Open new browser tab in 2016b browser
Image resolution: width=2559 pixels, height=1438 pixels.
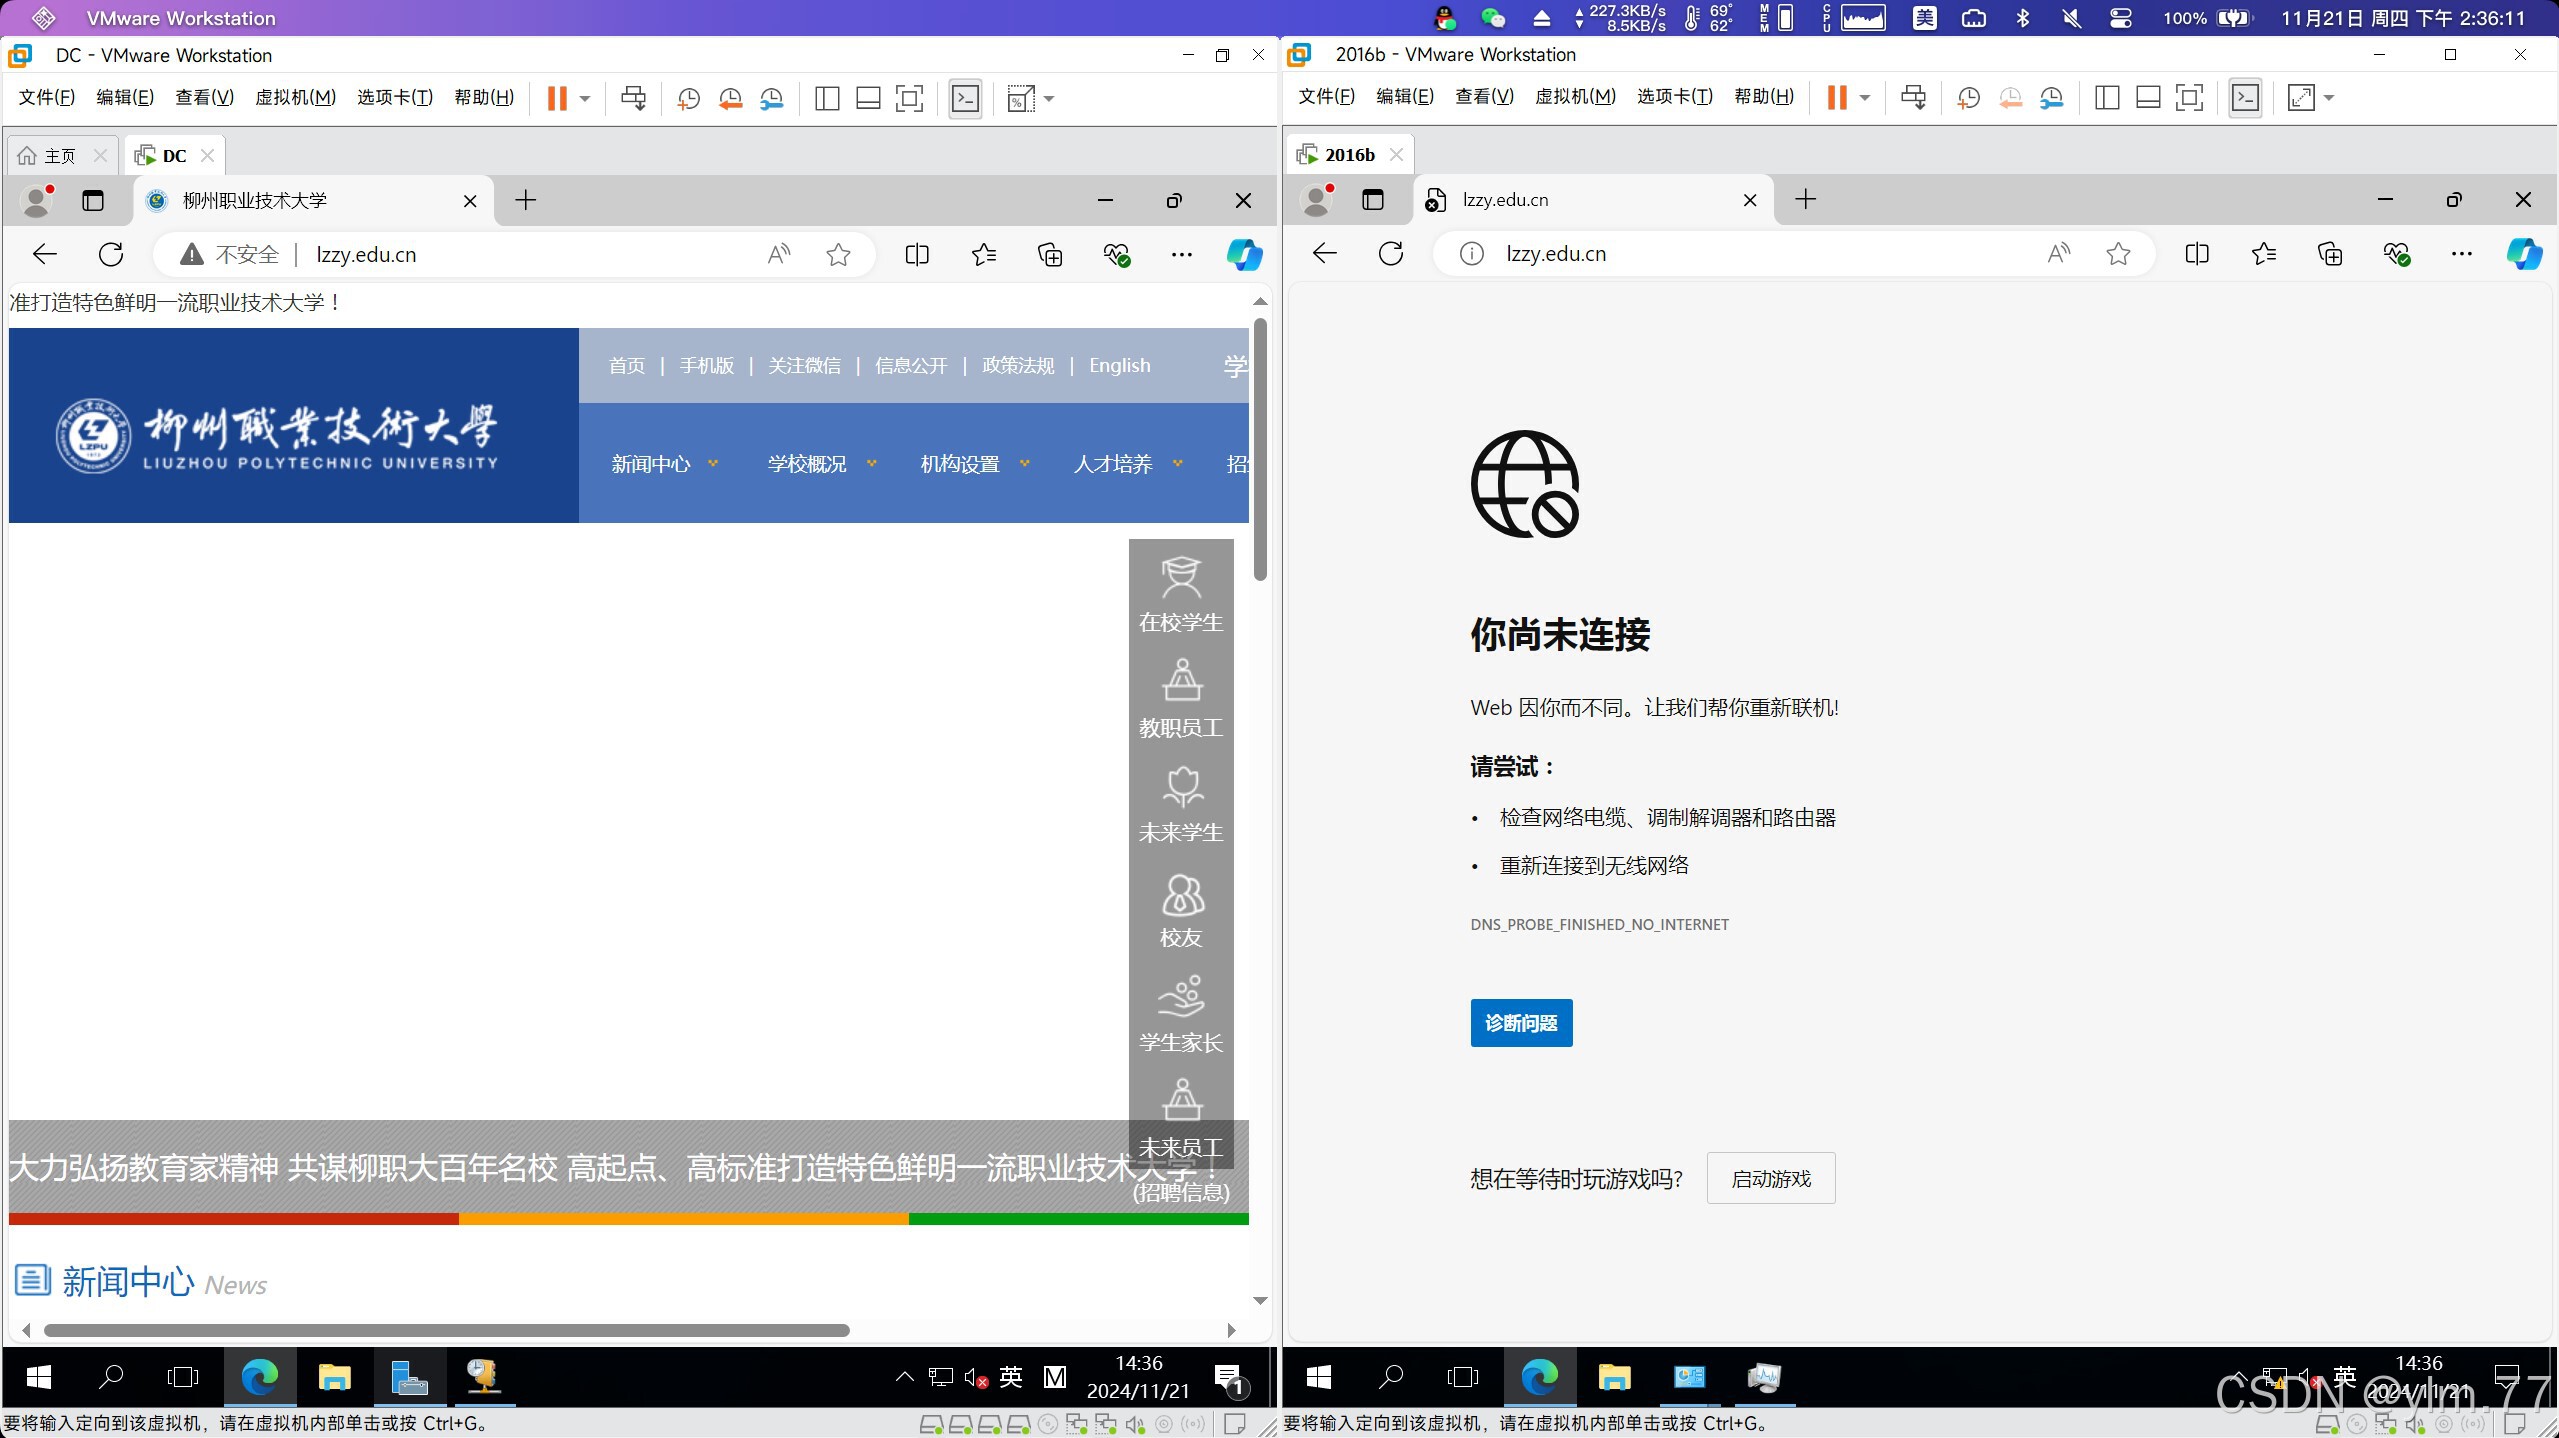pyautogui.click(x=1805, y=199)
